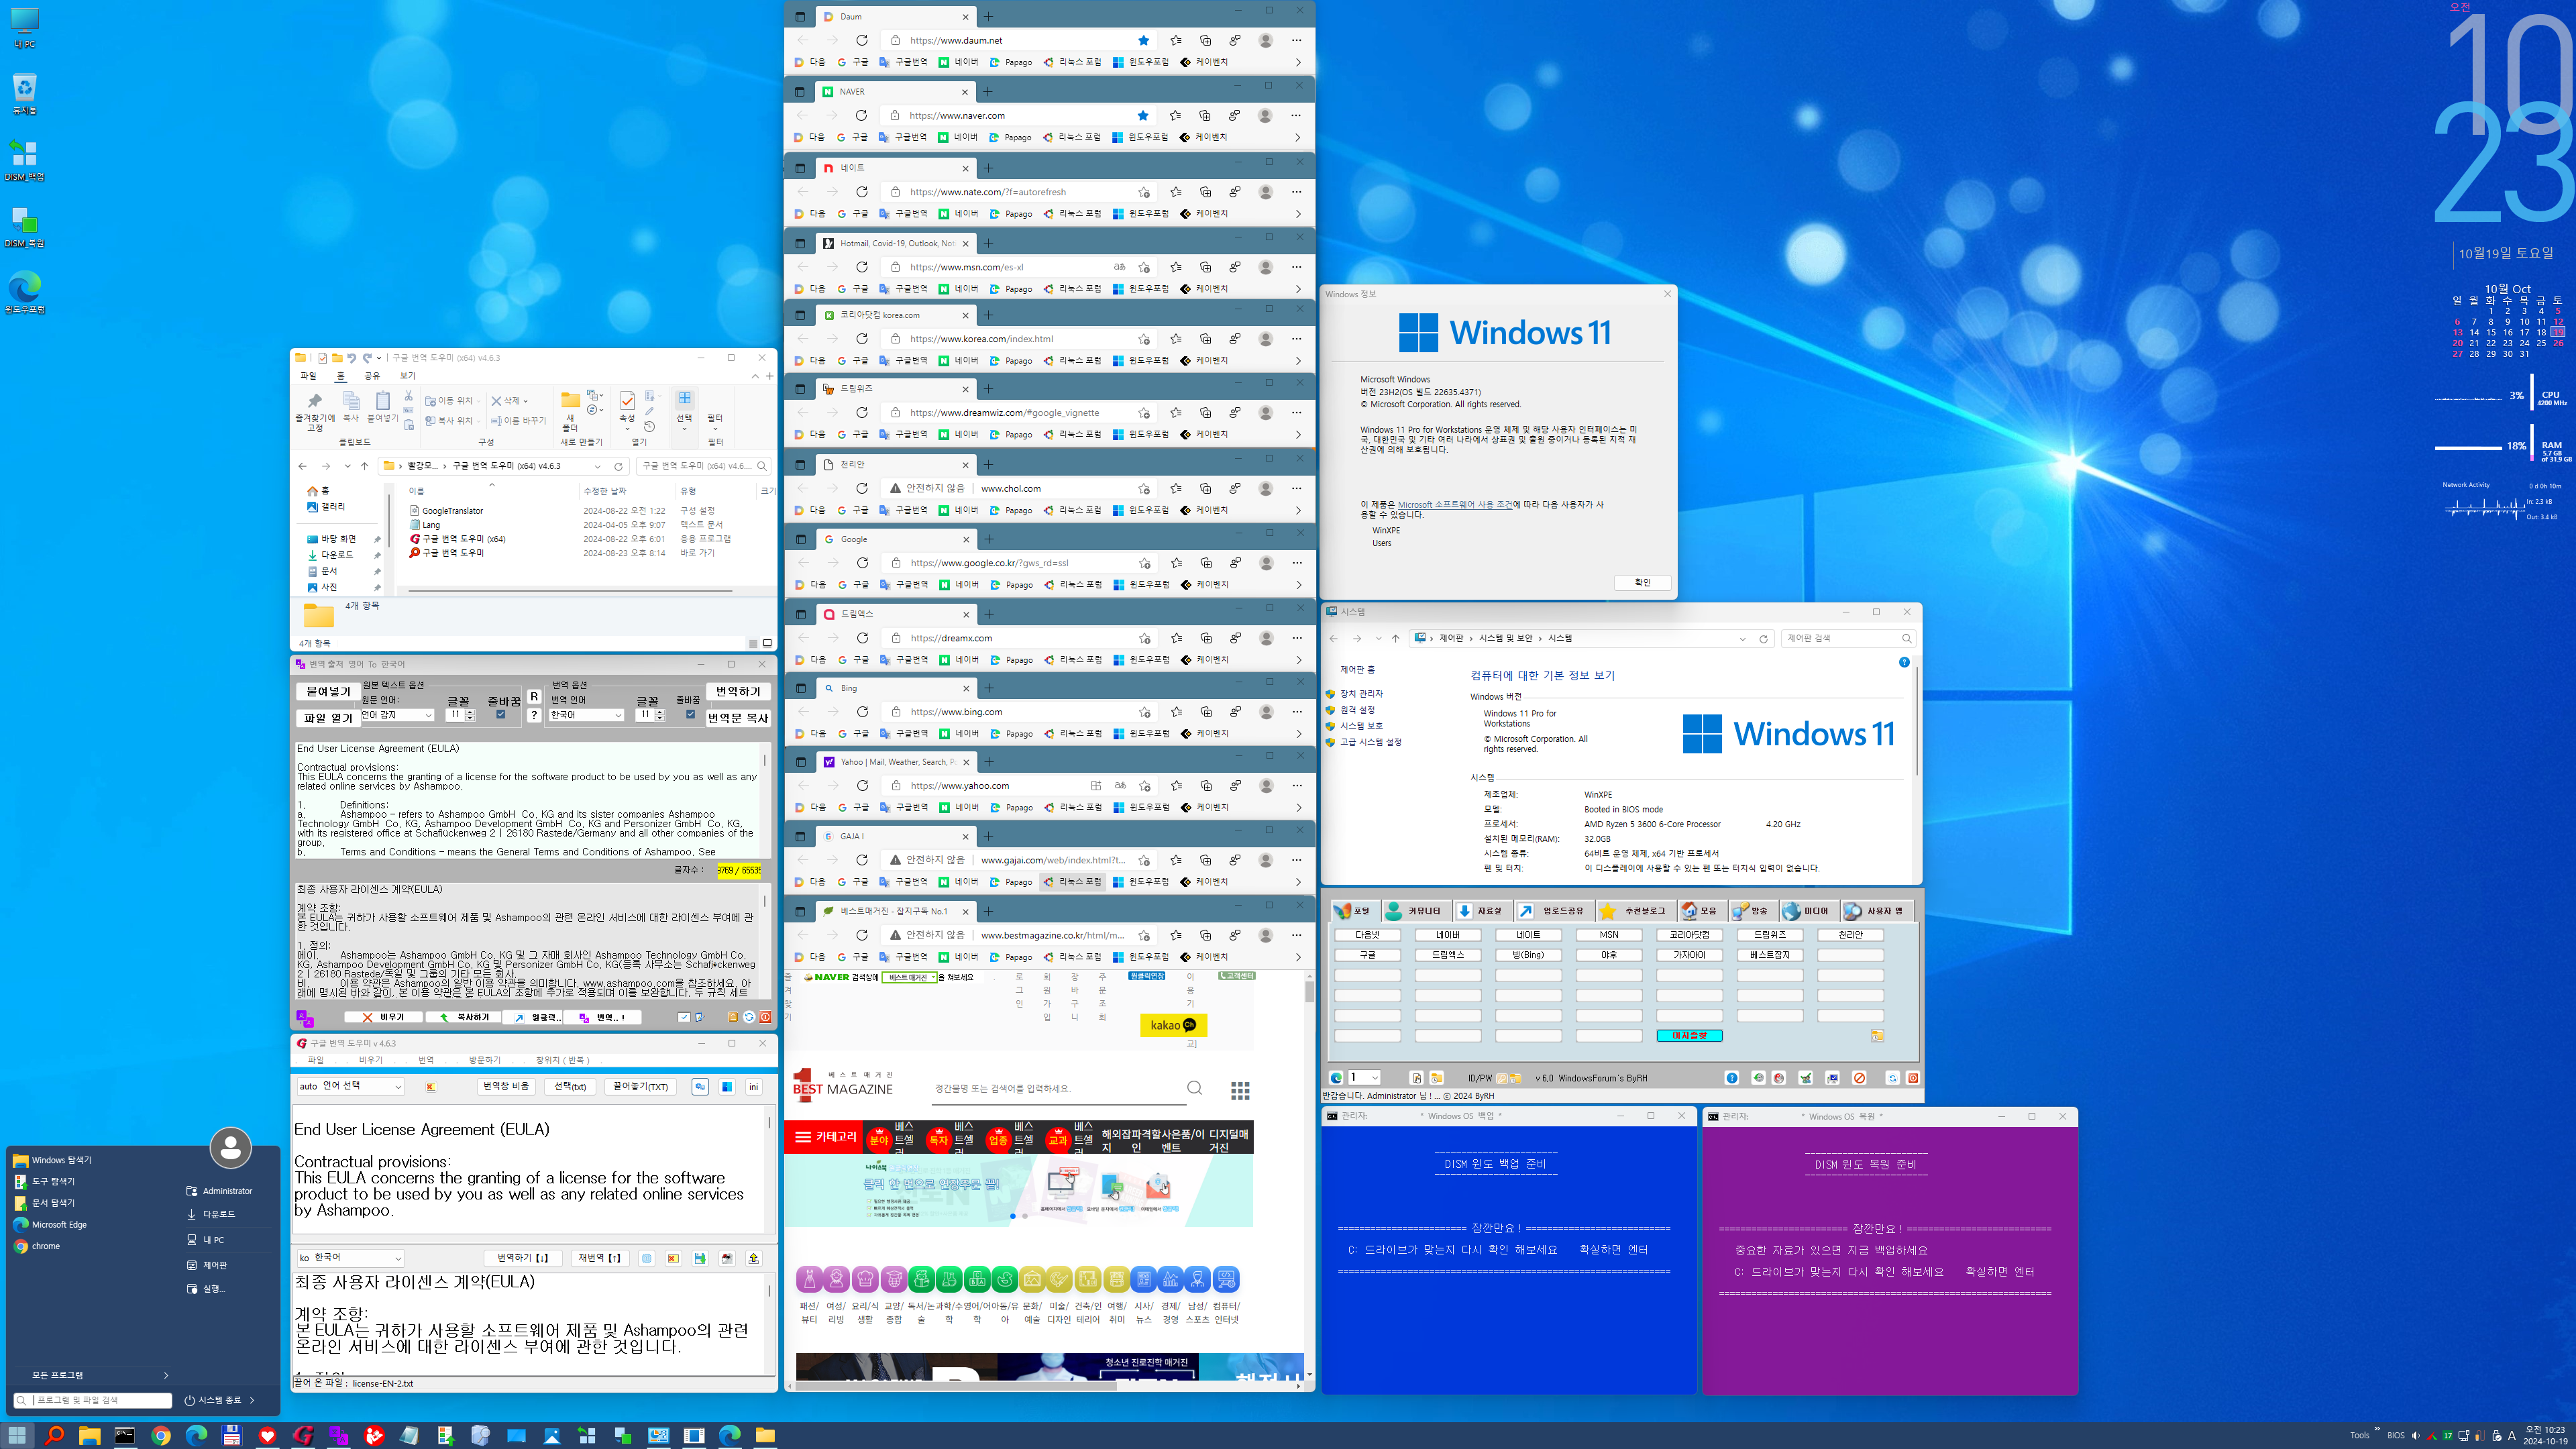Click the monitor icon in launcher bottom bar

1832,1078
